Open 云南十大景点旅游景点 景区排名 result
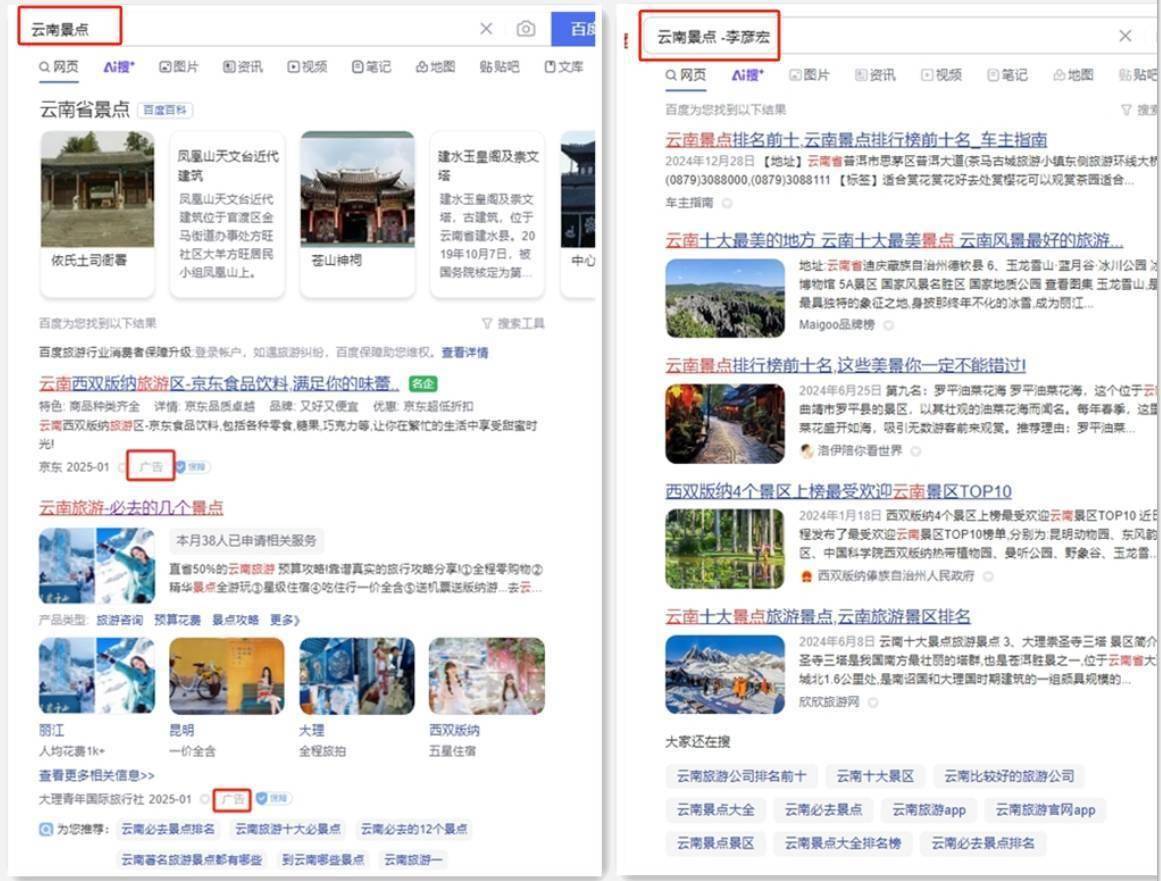This screenshot has height=881, width=1161. tap(817, 616)
